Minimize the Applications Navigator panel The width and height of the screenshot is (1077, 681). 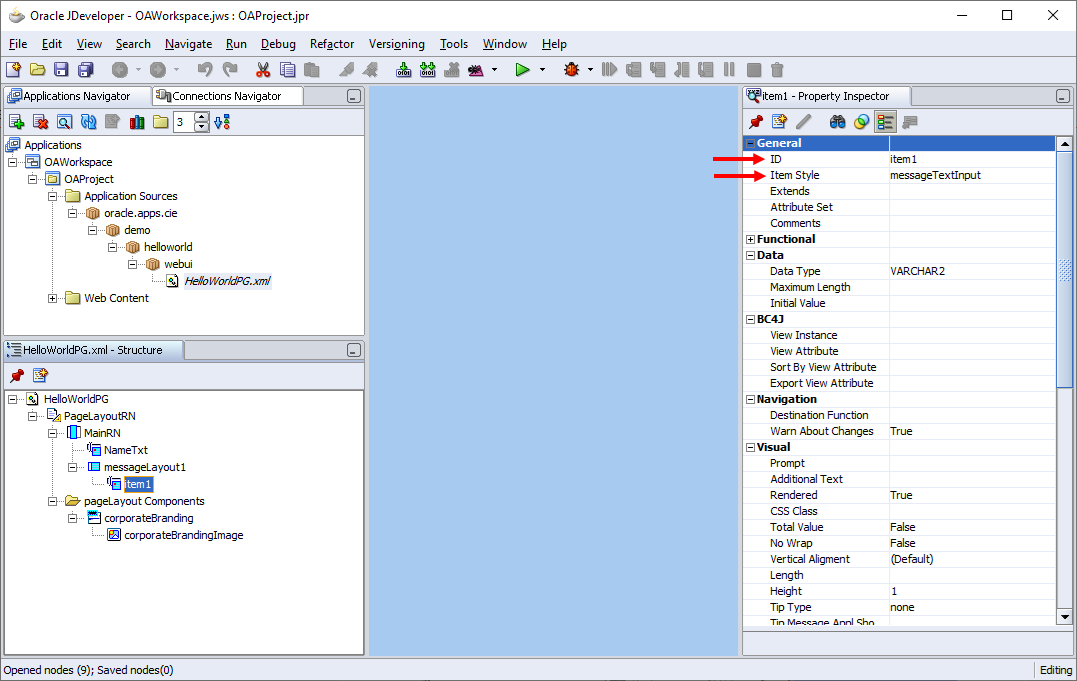coord(354,97)
